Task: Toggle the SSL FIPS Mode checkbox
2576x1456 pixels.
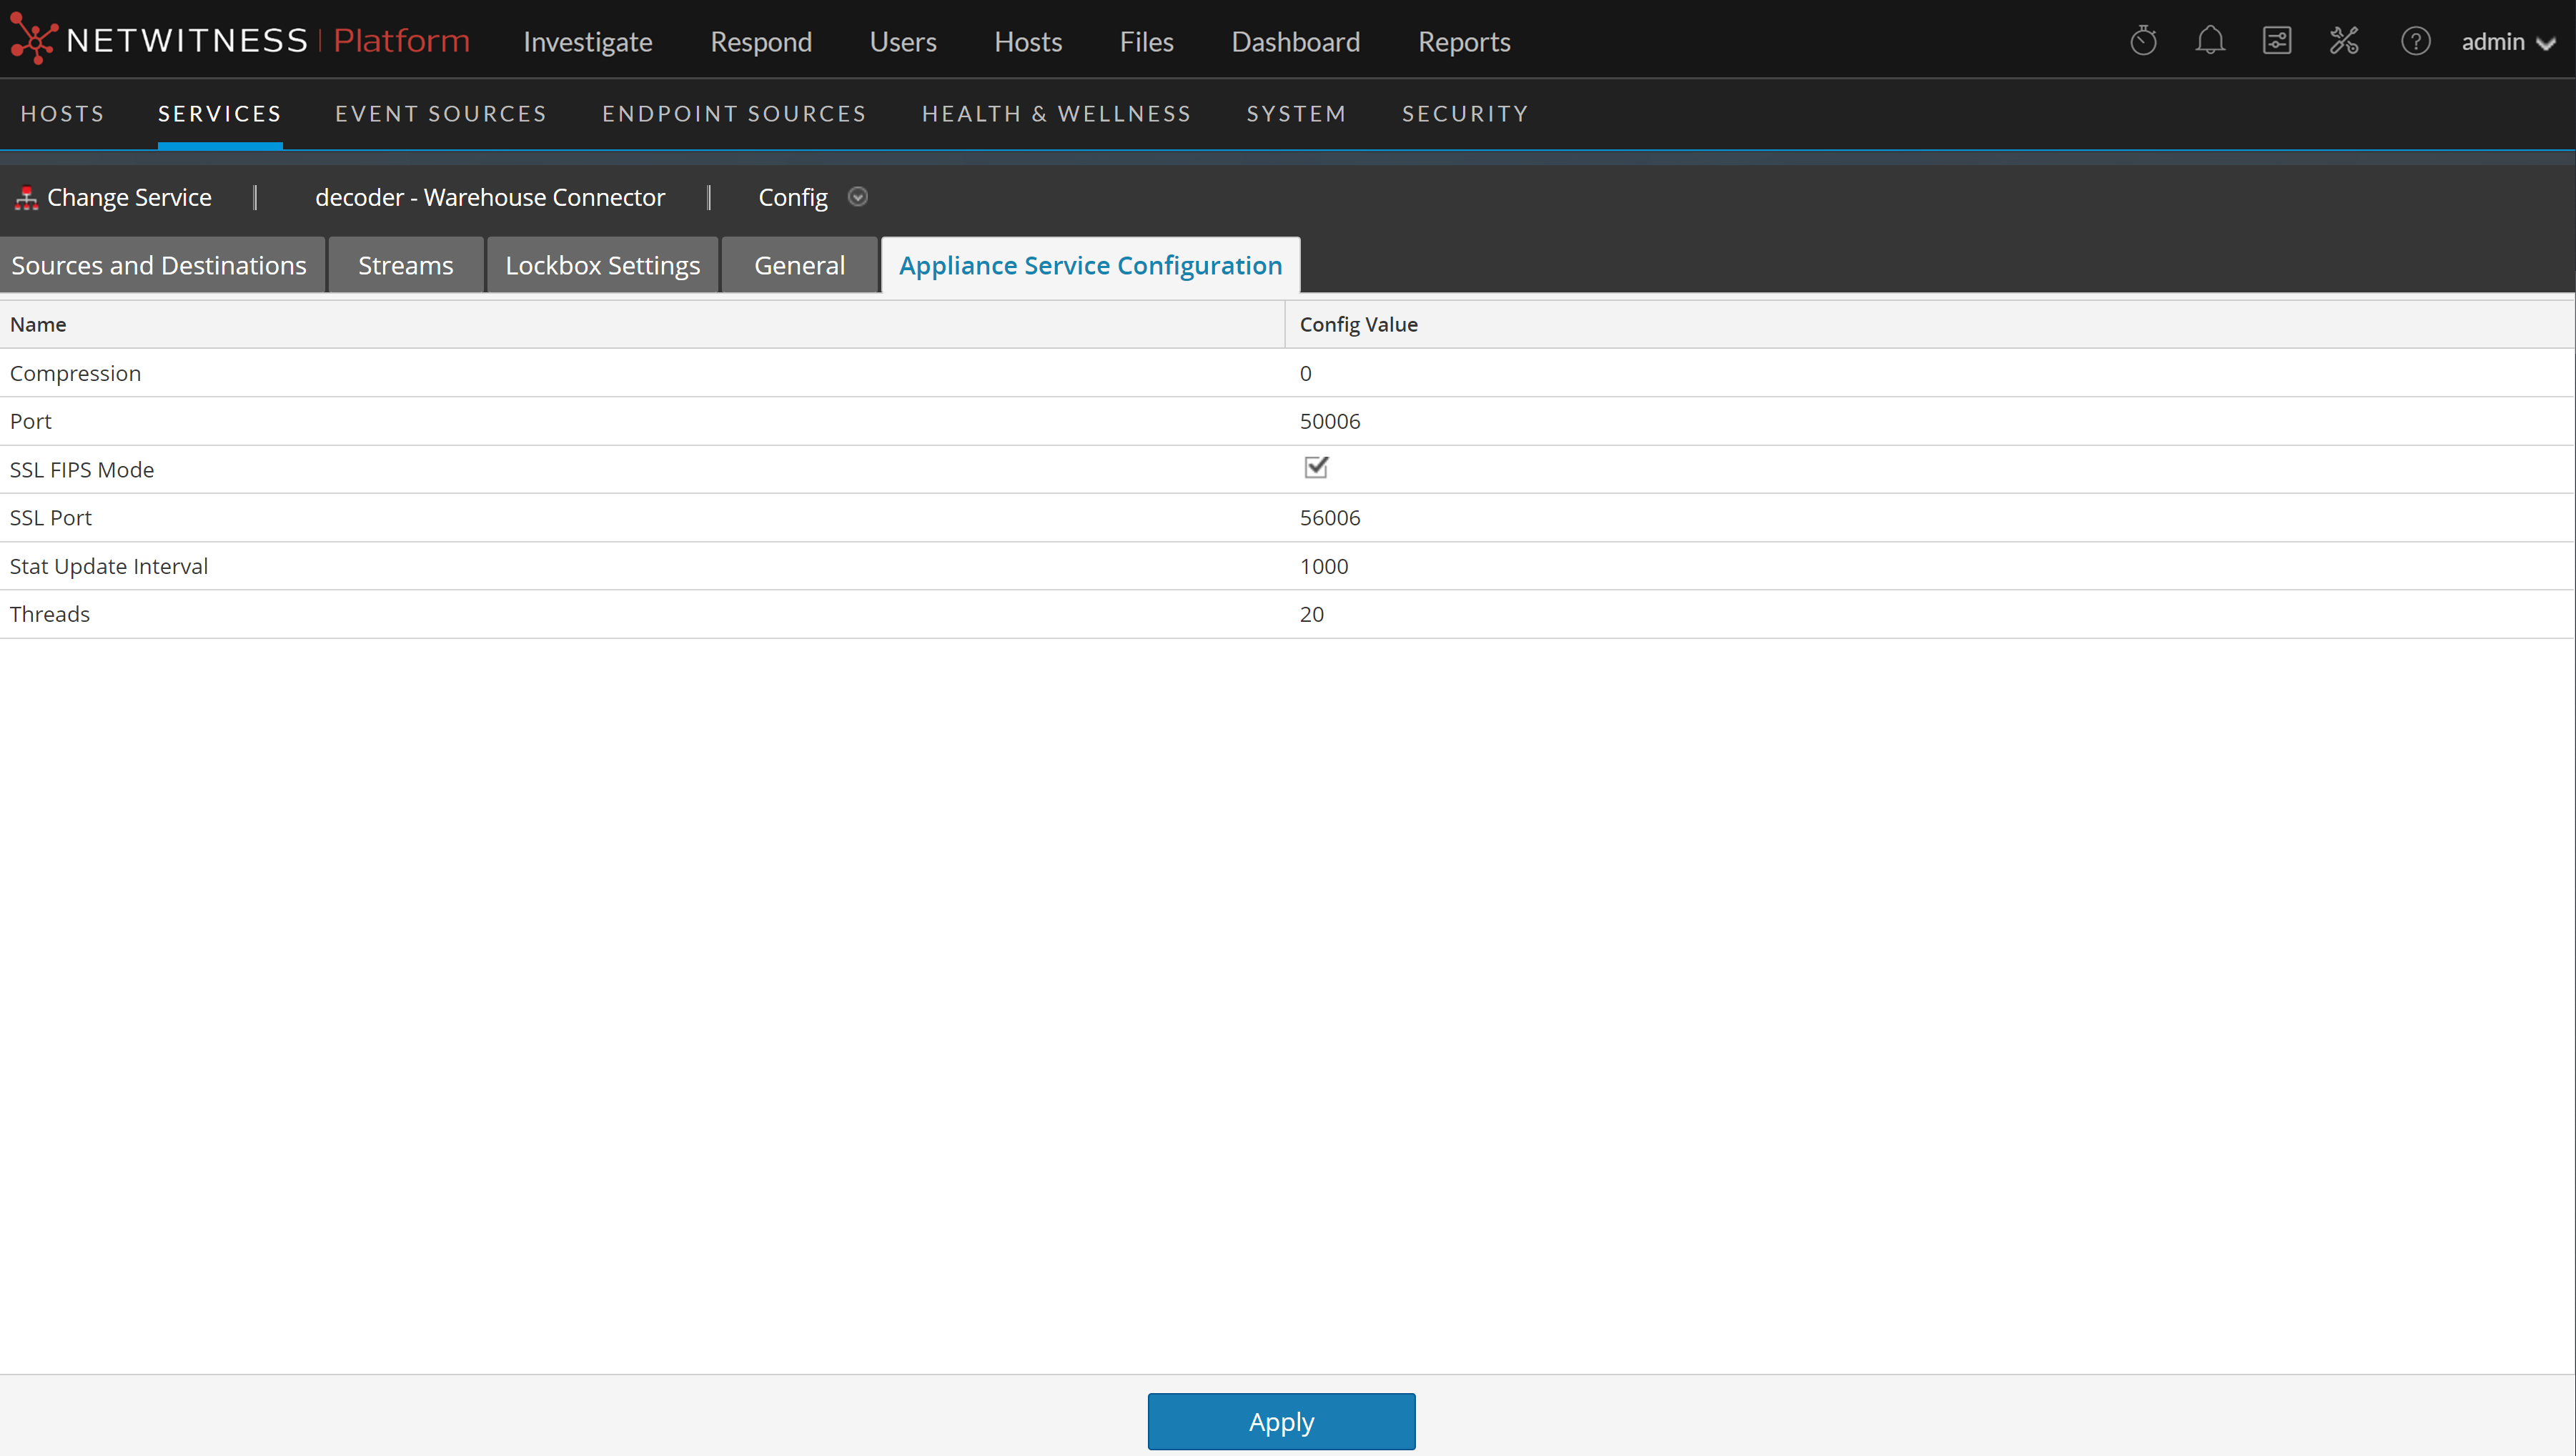Action: click(x=1315, y=467)
